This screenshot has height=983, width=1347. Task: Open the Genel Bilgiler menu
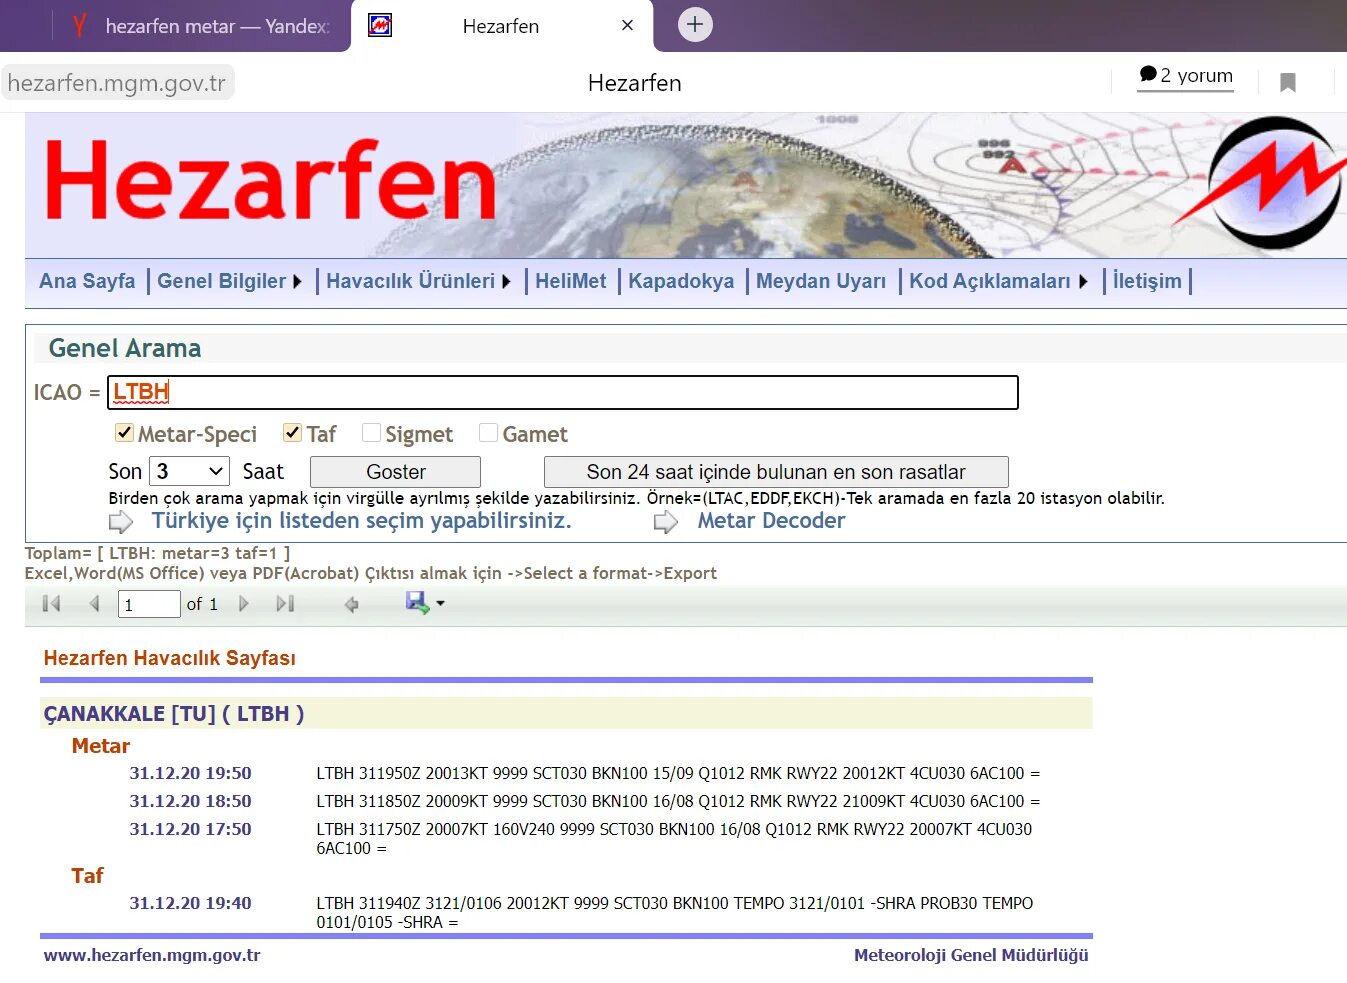(221, 281)
